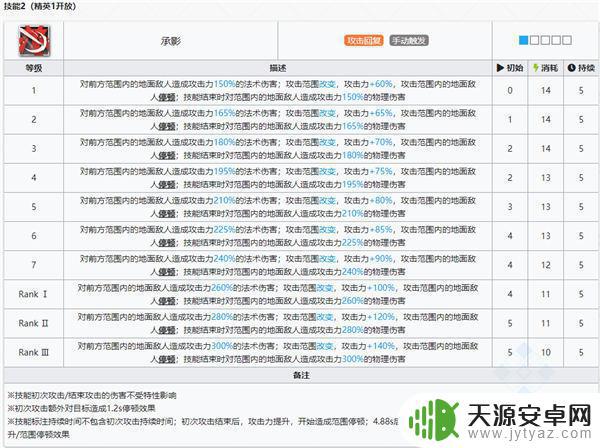600x448 pixels.
Task: Select the gray 手动触发 tag
Action: point(409,41)
